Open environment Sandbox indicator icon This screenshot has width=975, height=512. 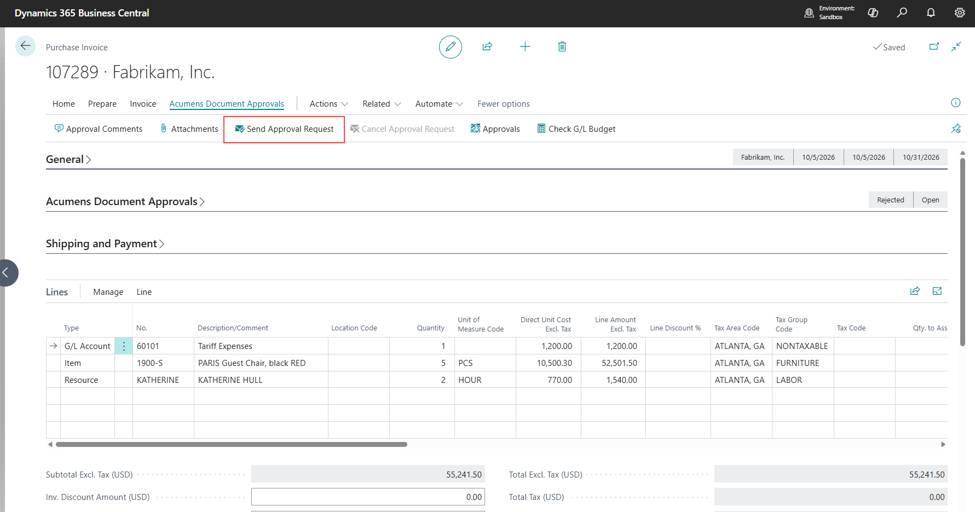coord(809,12)
